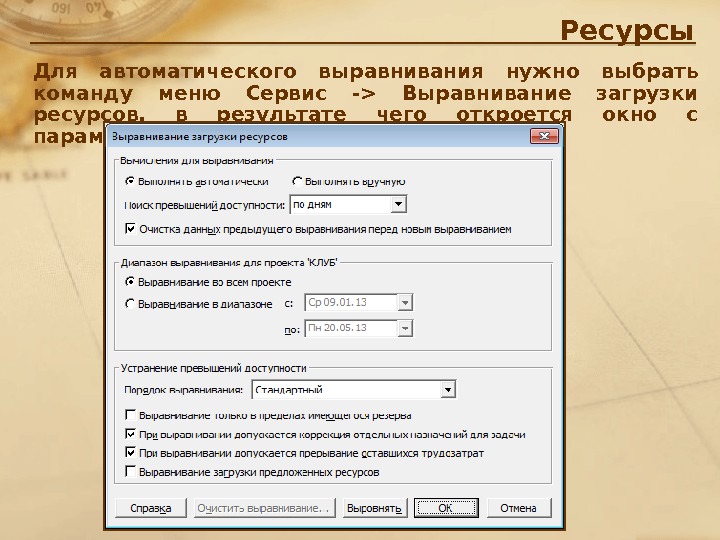Click the 'Порядок выравнивания:' label
Viewport: 720px width, 540px height.
[x=183, y=390]
